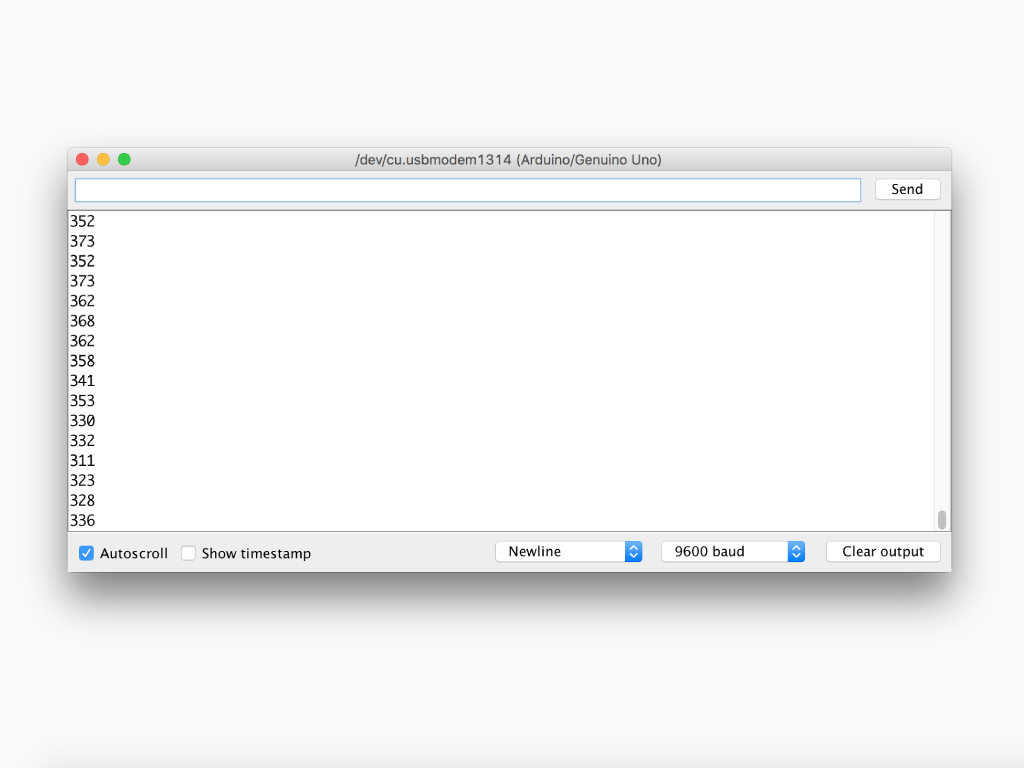Viewport: 1024px width, 768px height.
Task: Disable the Autoscroll checkbox
Action: 86,553
